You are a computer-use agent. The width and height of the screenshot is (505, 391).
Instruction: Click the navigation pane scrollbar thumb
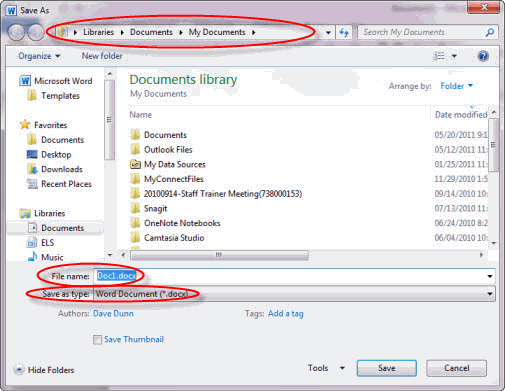pos(109,120)
